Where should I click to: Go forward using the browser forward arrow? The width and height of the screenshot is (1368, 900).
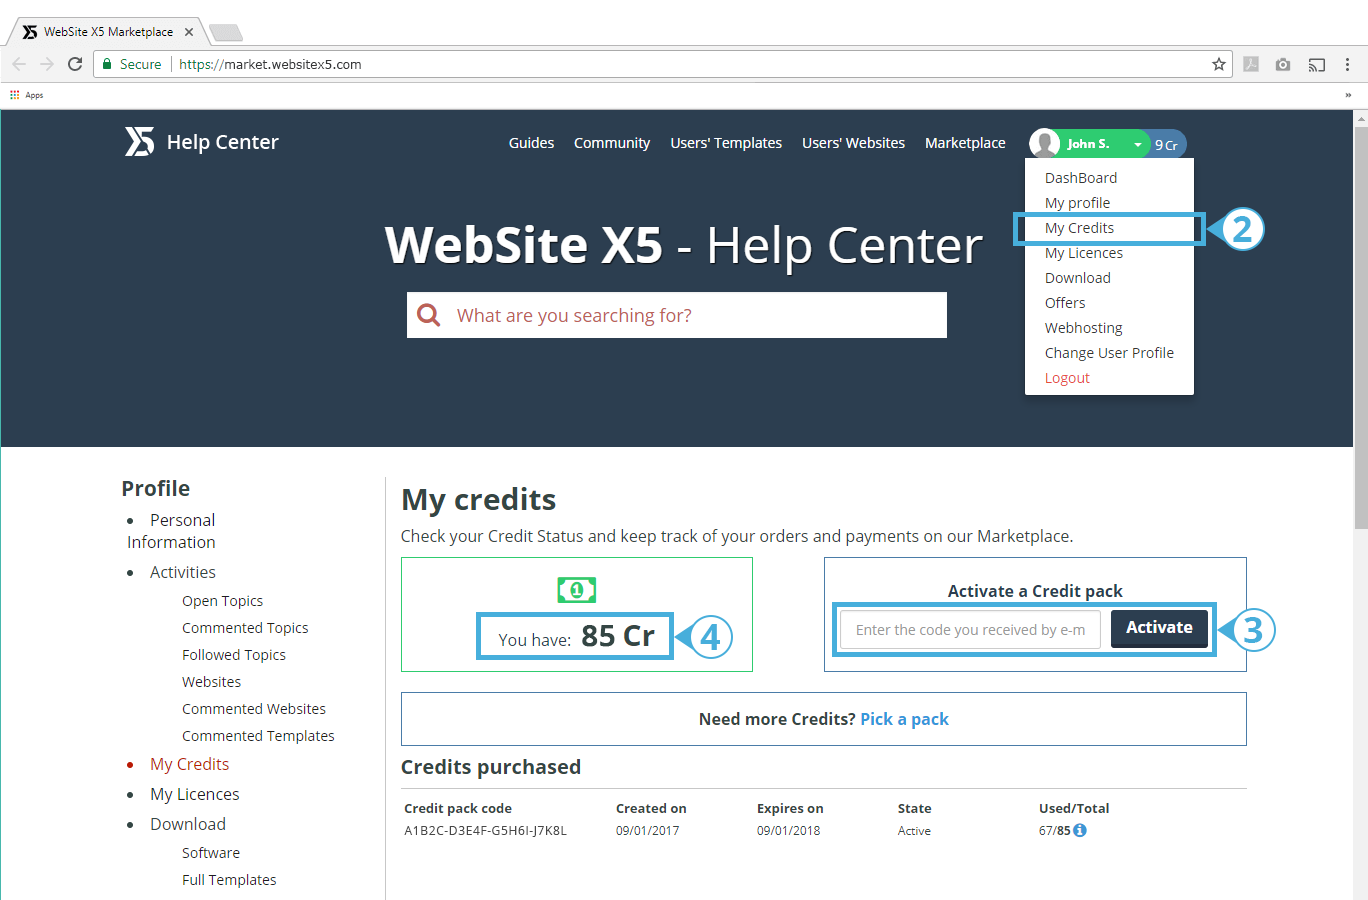[47, 64]
